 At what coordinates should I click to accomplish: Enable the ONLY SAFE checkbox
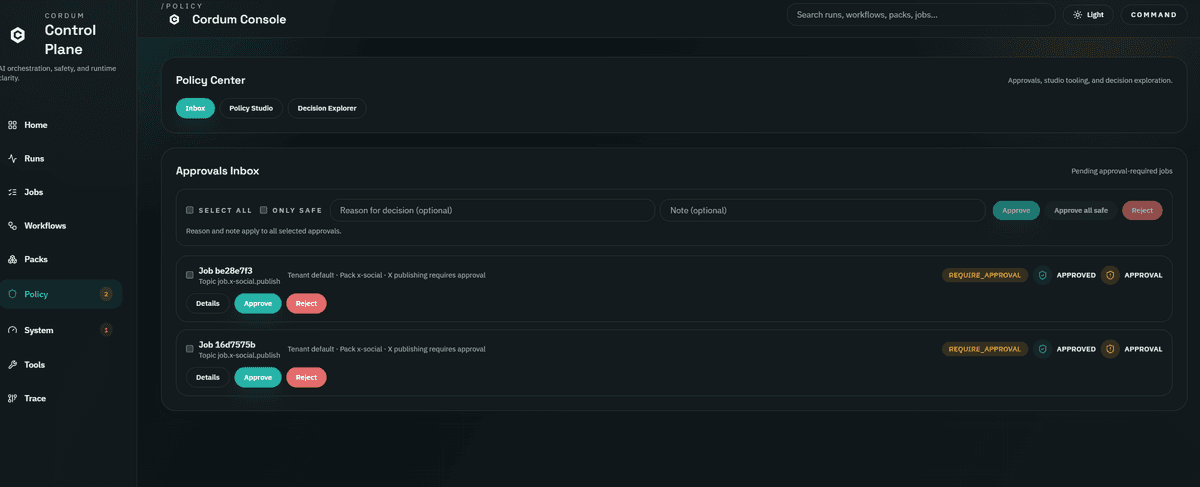(x=264, y=210)
